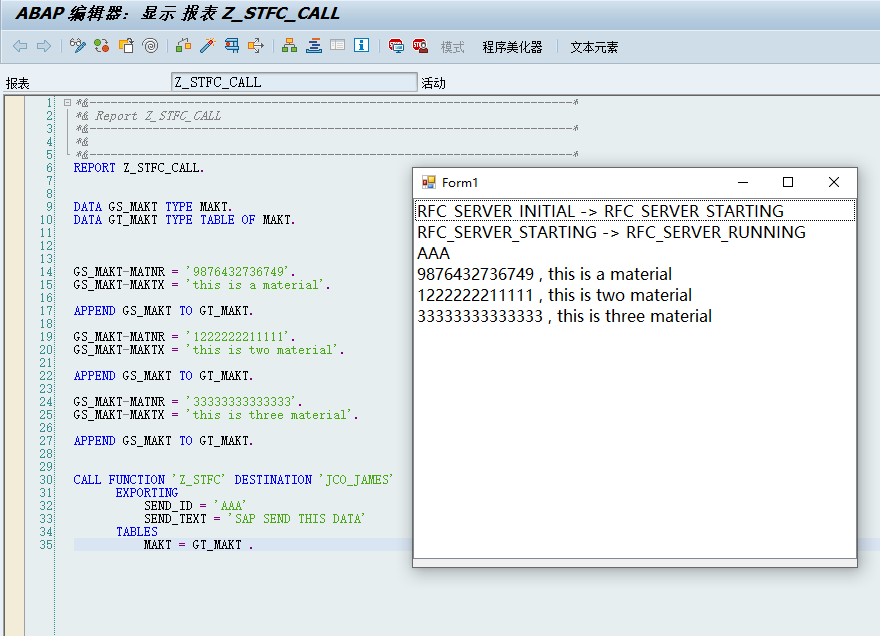880x636 pixels.
Task: Collapse the comment block at line 1
Action: tap(65, 102)
